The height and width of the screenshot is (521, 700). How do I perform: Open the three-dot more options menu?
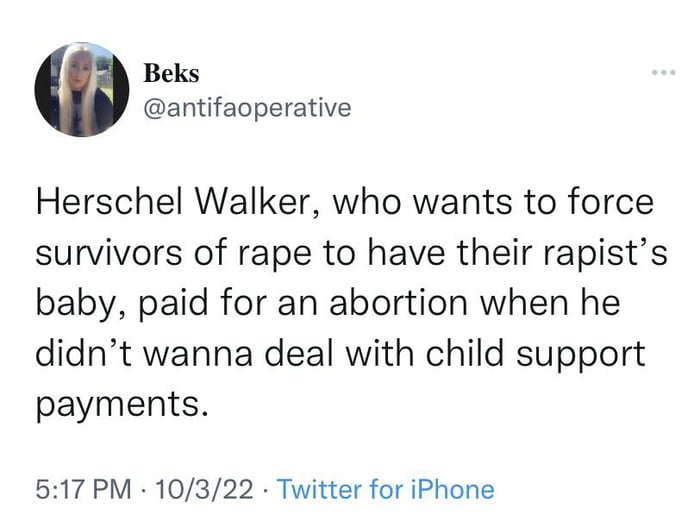(663, 72)
